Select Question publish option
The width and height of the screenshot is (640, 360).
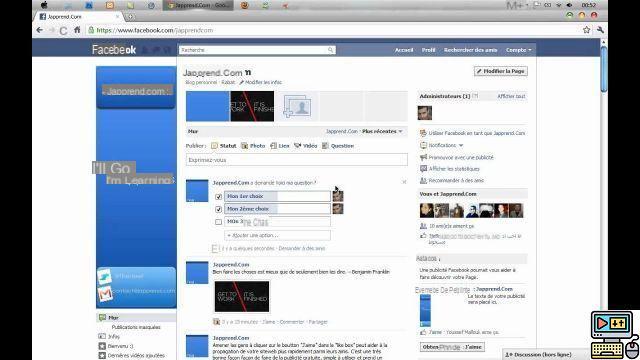pyautogui.click(x=338, y=146)
